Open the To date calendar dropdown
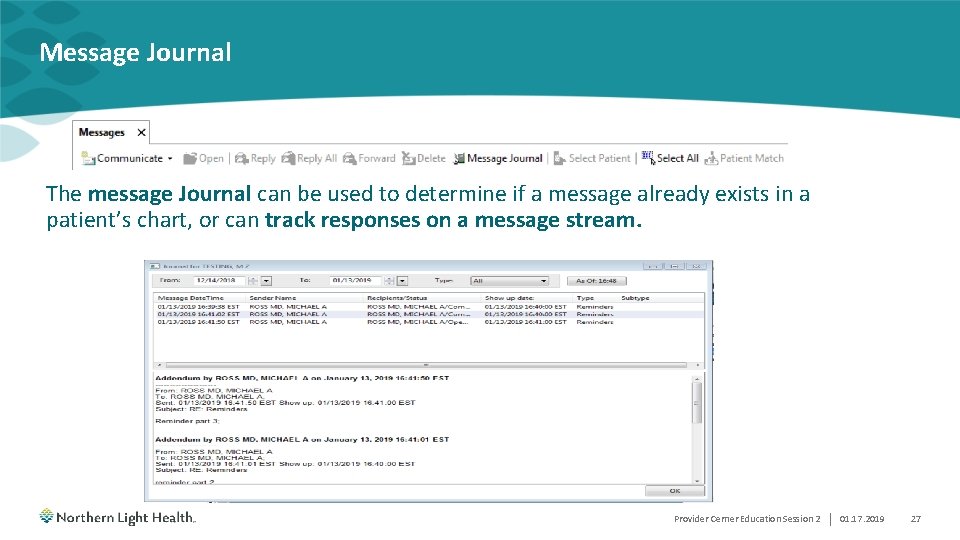The width and height of the screenshot is (960, 540). (402, 281)
